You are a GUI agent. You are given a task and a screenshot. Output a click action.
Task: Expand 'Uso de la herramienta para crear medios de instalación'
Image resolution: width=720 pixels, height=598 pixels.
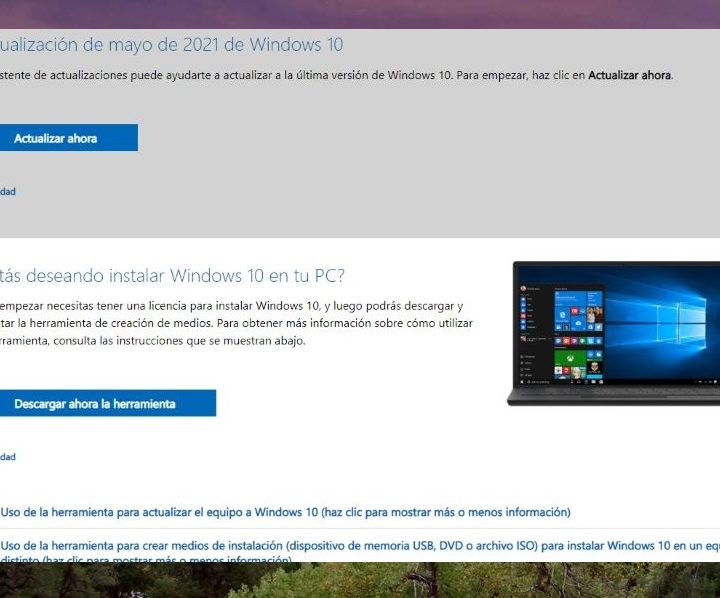click(x=360, y=553)
